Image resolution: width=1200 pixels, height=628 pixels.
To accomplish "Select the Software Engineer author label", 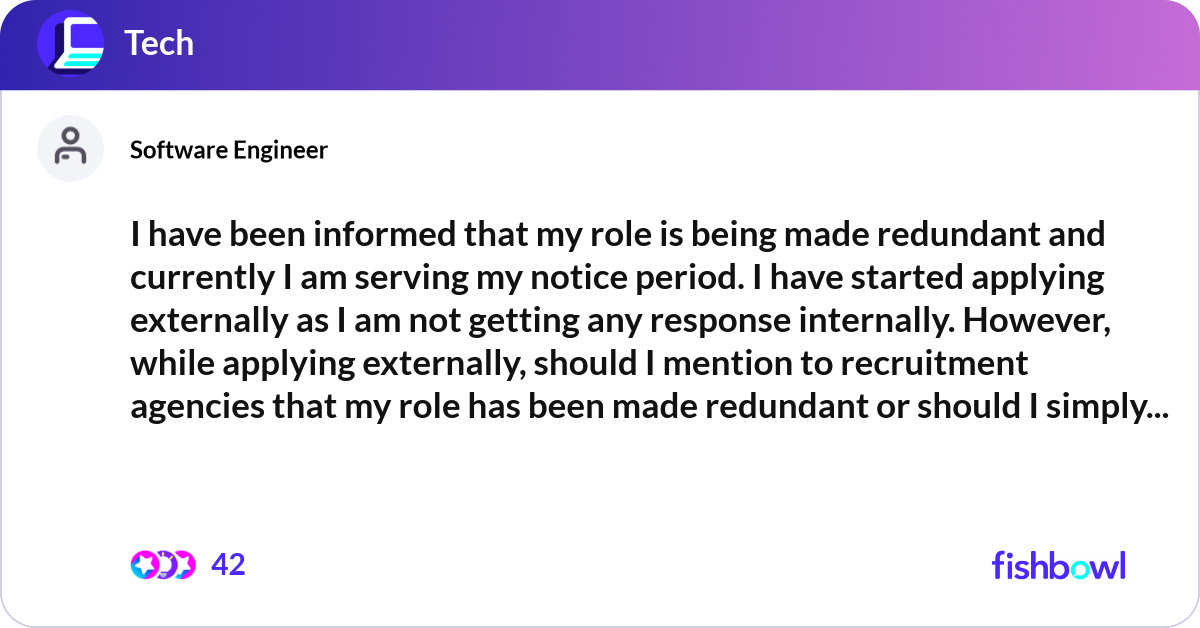I will [x=229, y=150].
